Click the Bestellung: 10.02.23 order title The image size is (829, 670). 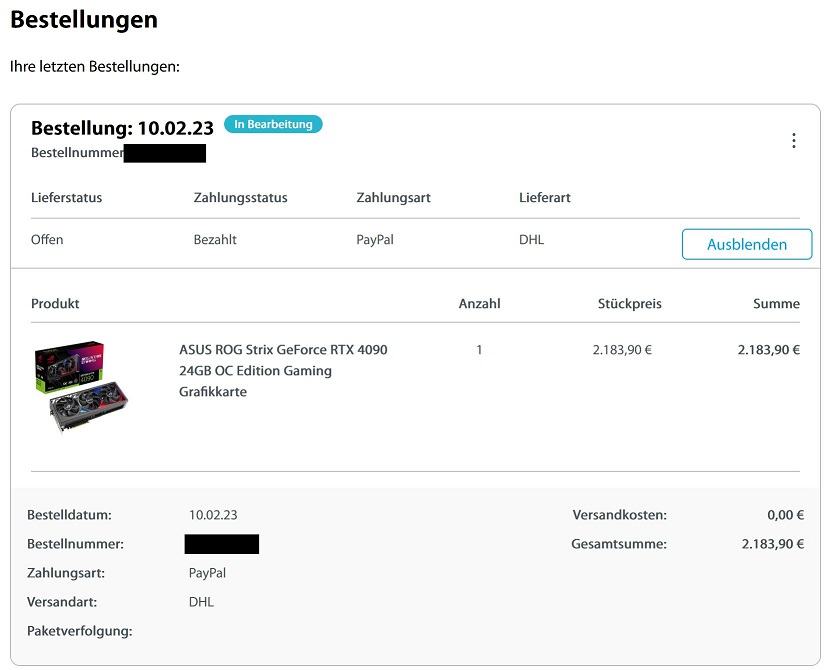pos(122,128)
